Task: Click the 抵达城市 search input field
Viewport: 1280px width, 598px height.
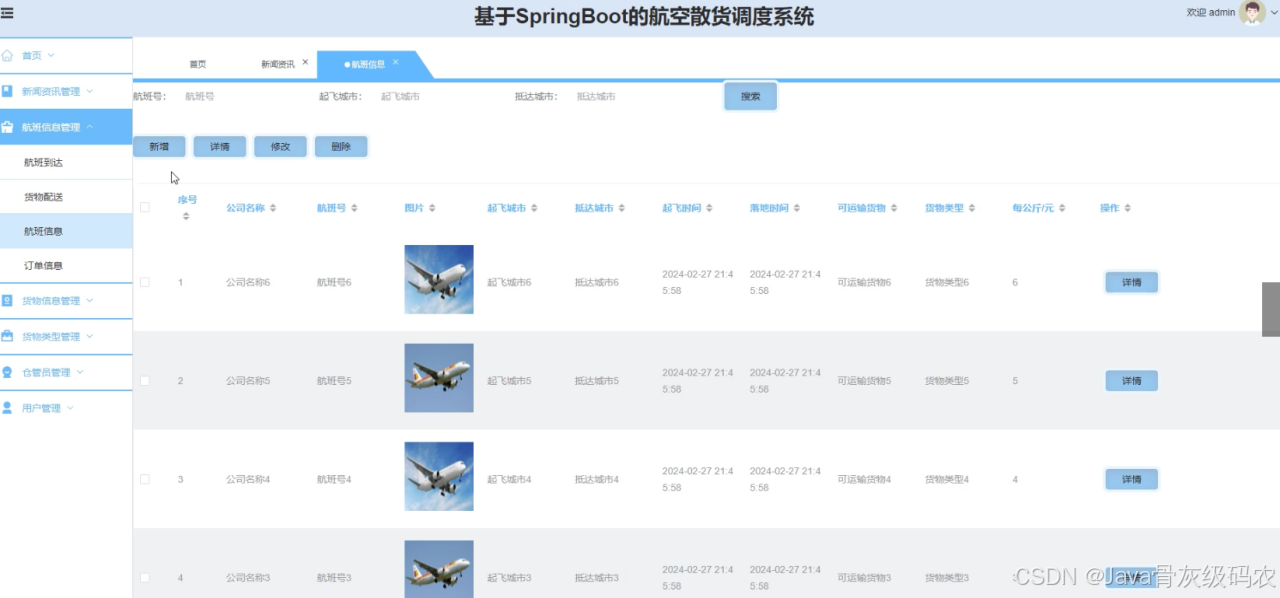Action: coord(635,97)
